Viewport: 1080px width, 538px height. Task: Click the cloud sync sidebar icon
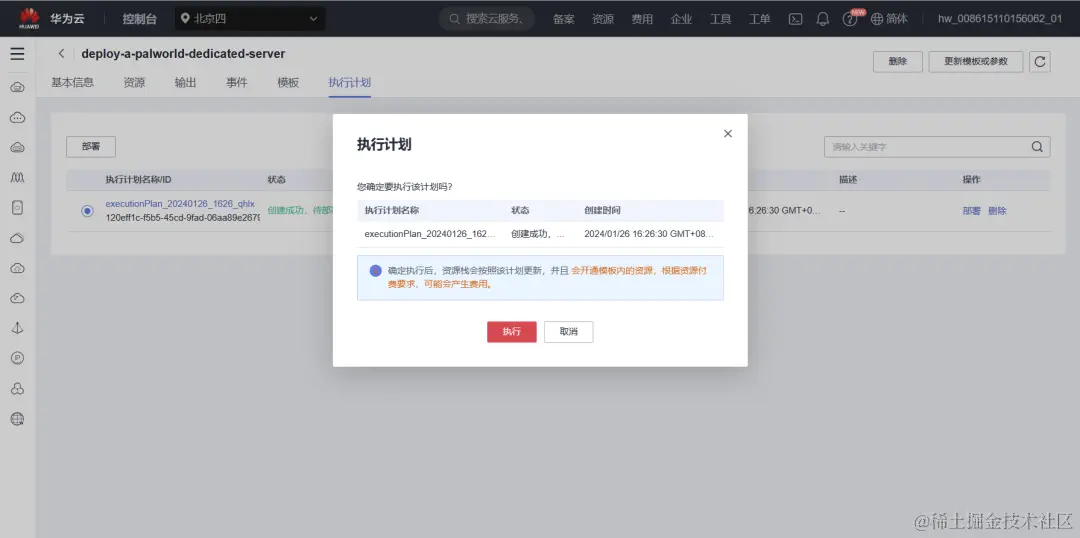[x=17, y=298]
